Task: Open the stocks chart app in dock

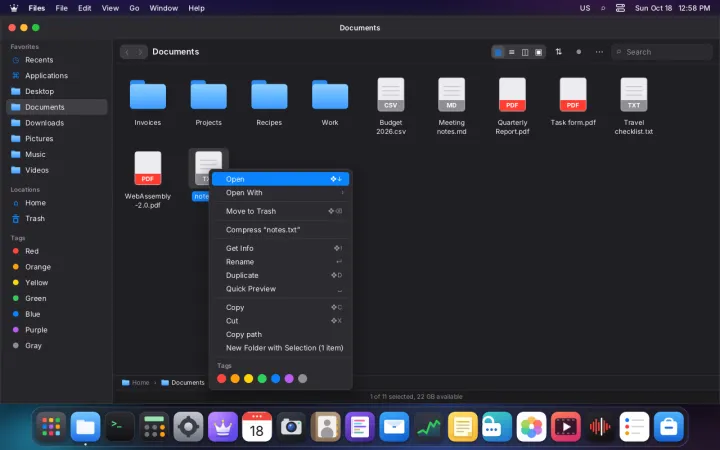Action: pos(428,427)
